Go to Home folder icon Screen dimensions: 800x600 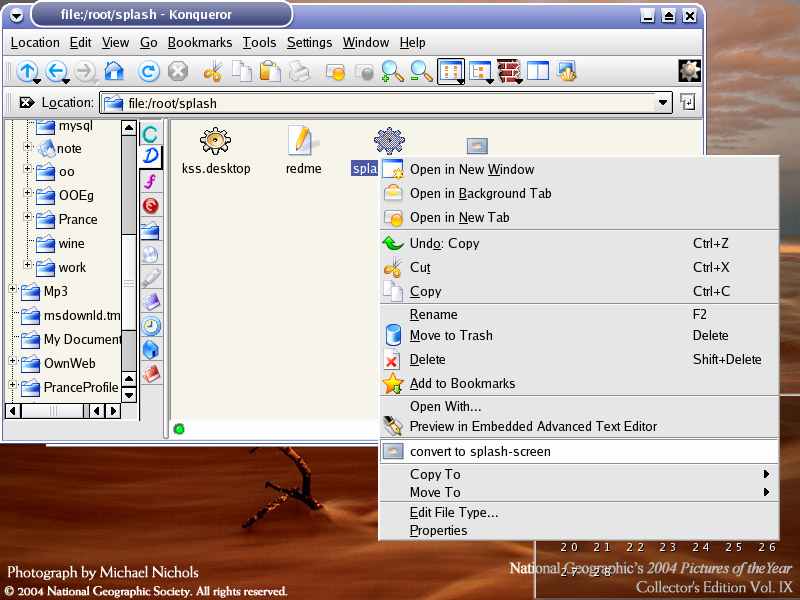click(x=114, y=71)
